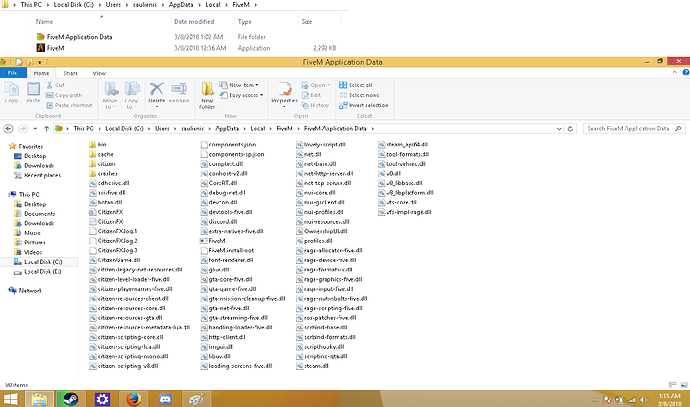This screenshot has width=690, height=407.
Task: Open the Open button dropdown
Action: click(316, 85)
